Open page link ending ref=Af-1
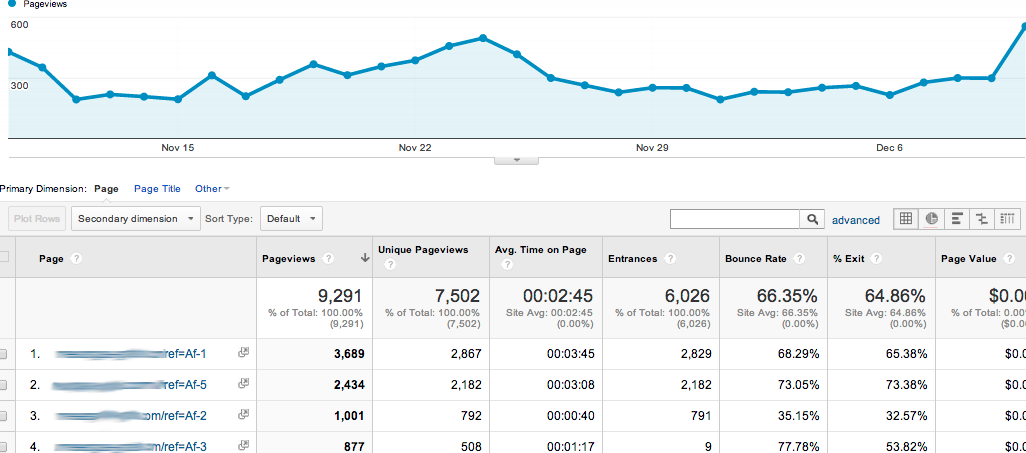The image size is (1026, 453). click(x=131, y=354)
